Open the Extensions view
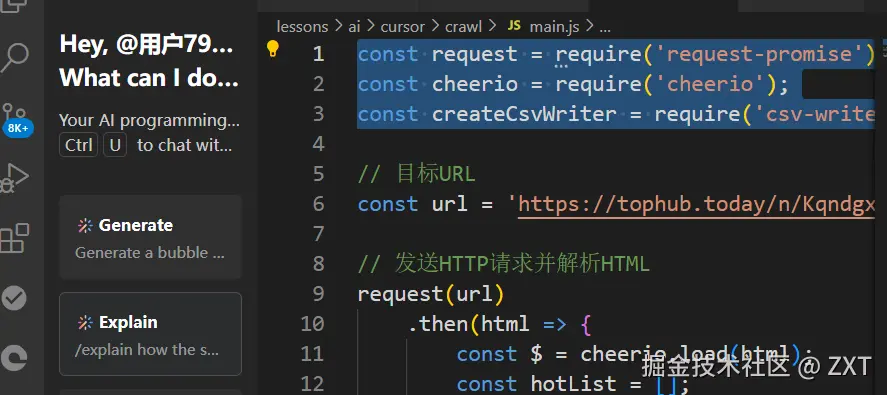The image size is (887, 395). [15, 238]
